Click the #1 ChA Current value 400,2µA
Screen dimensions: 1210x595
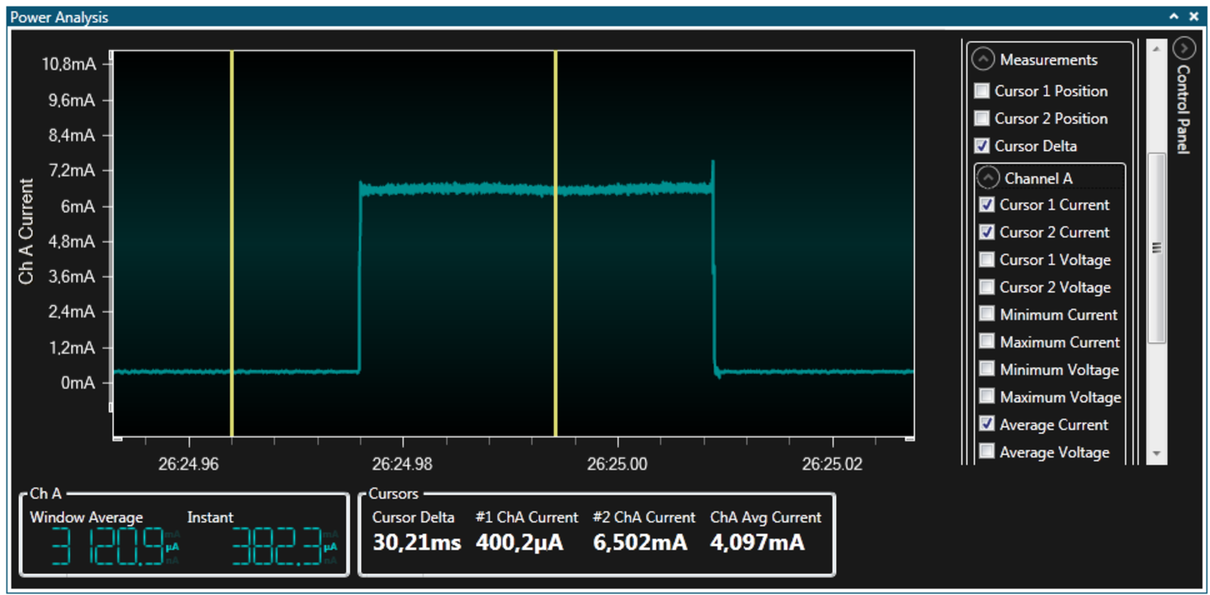(x=519, y=542)
